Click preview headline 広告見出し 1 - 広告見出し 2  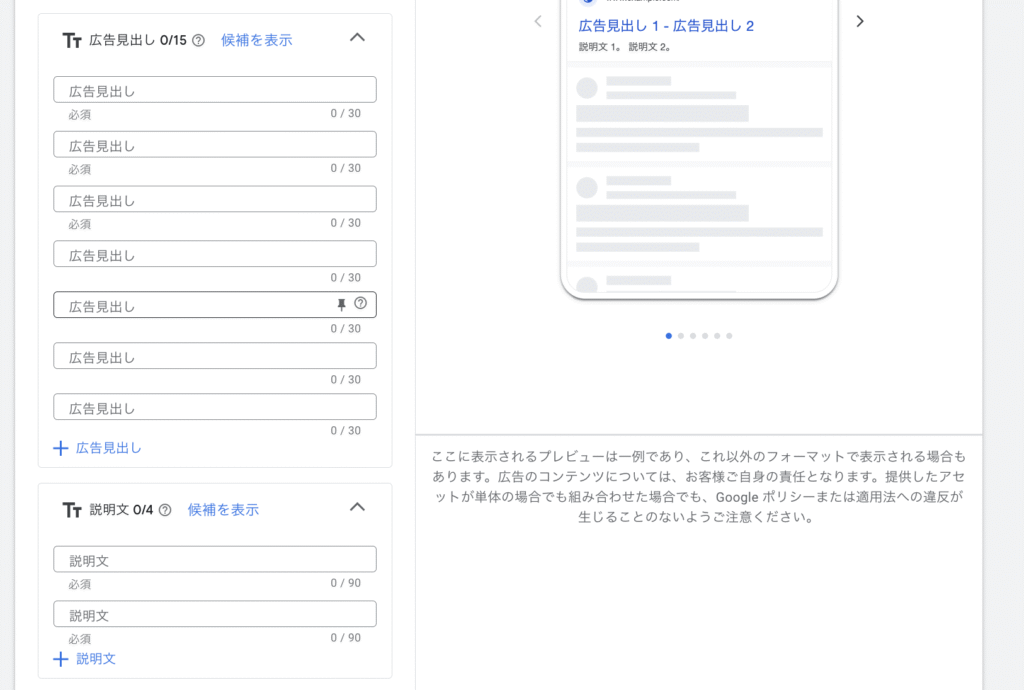[x=666, y=26]
